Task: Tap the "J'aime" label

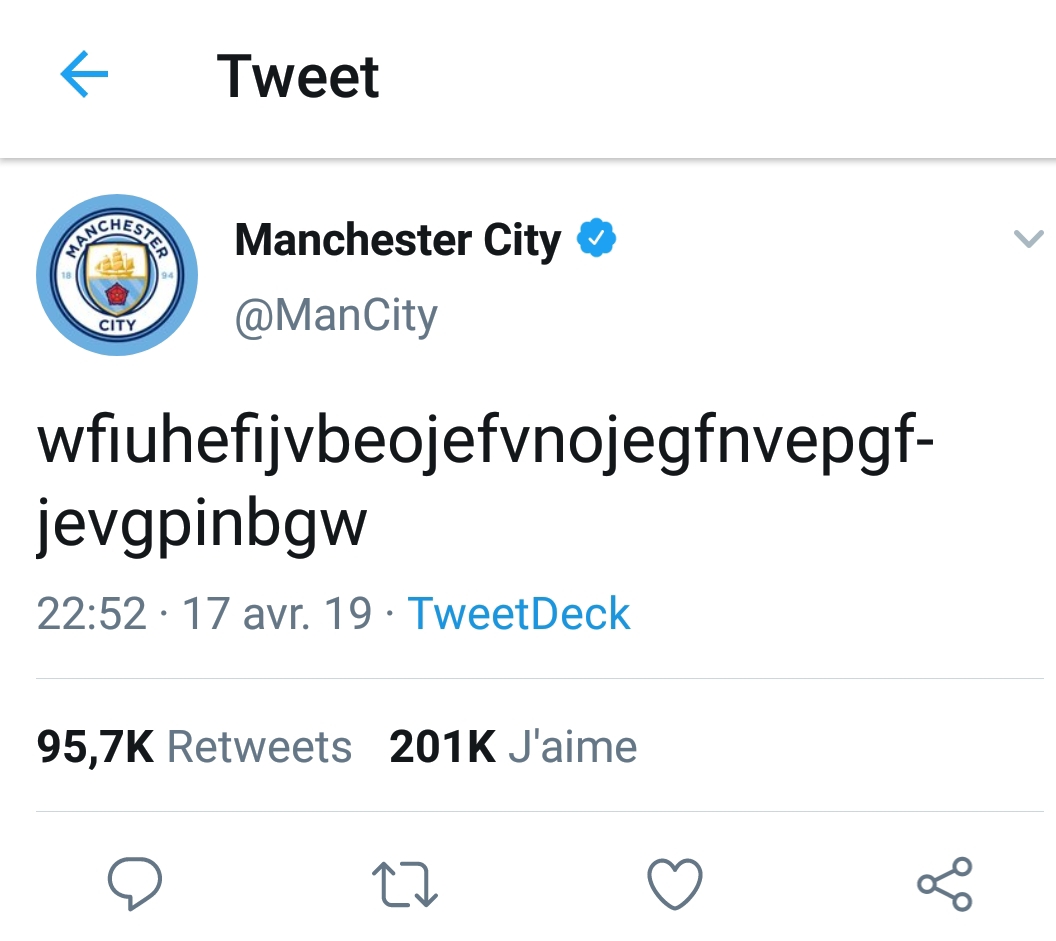Action: [x=572, y=747]
